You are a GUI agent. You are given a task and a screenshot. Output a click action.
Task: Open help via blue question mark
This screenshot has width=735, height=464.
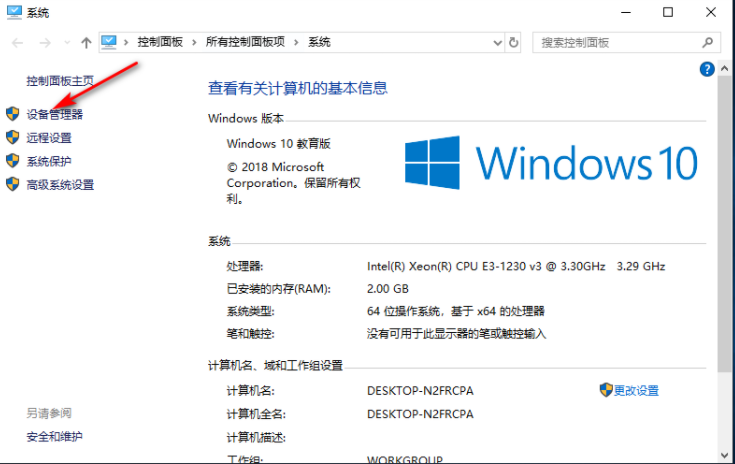click(707, 69)
